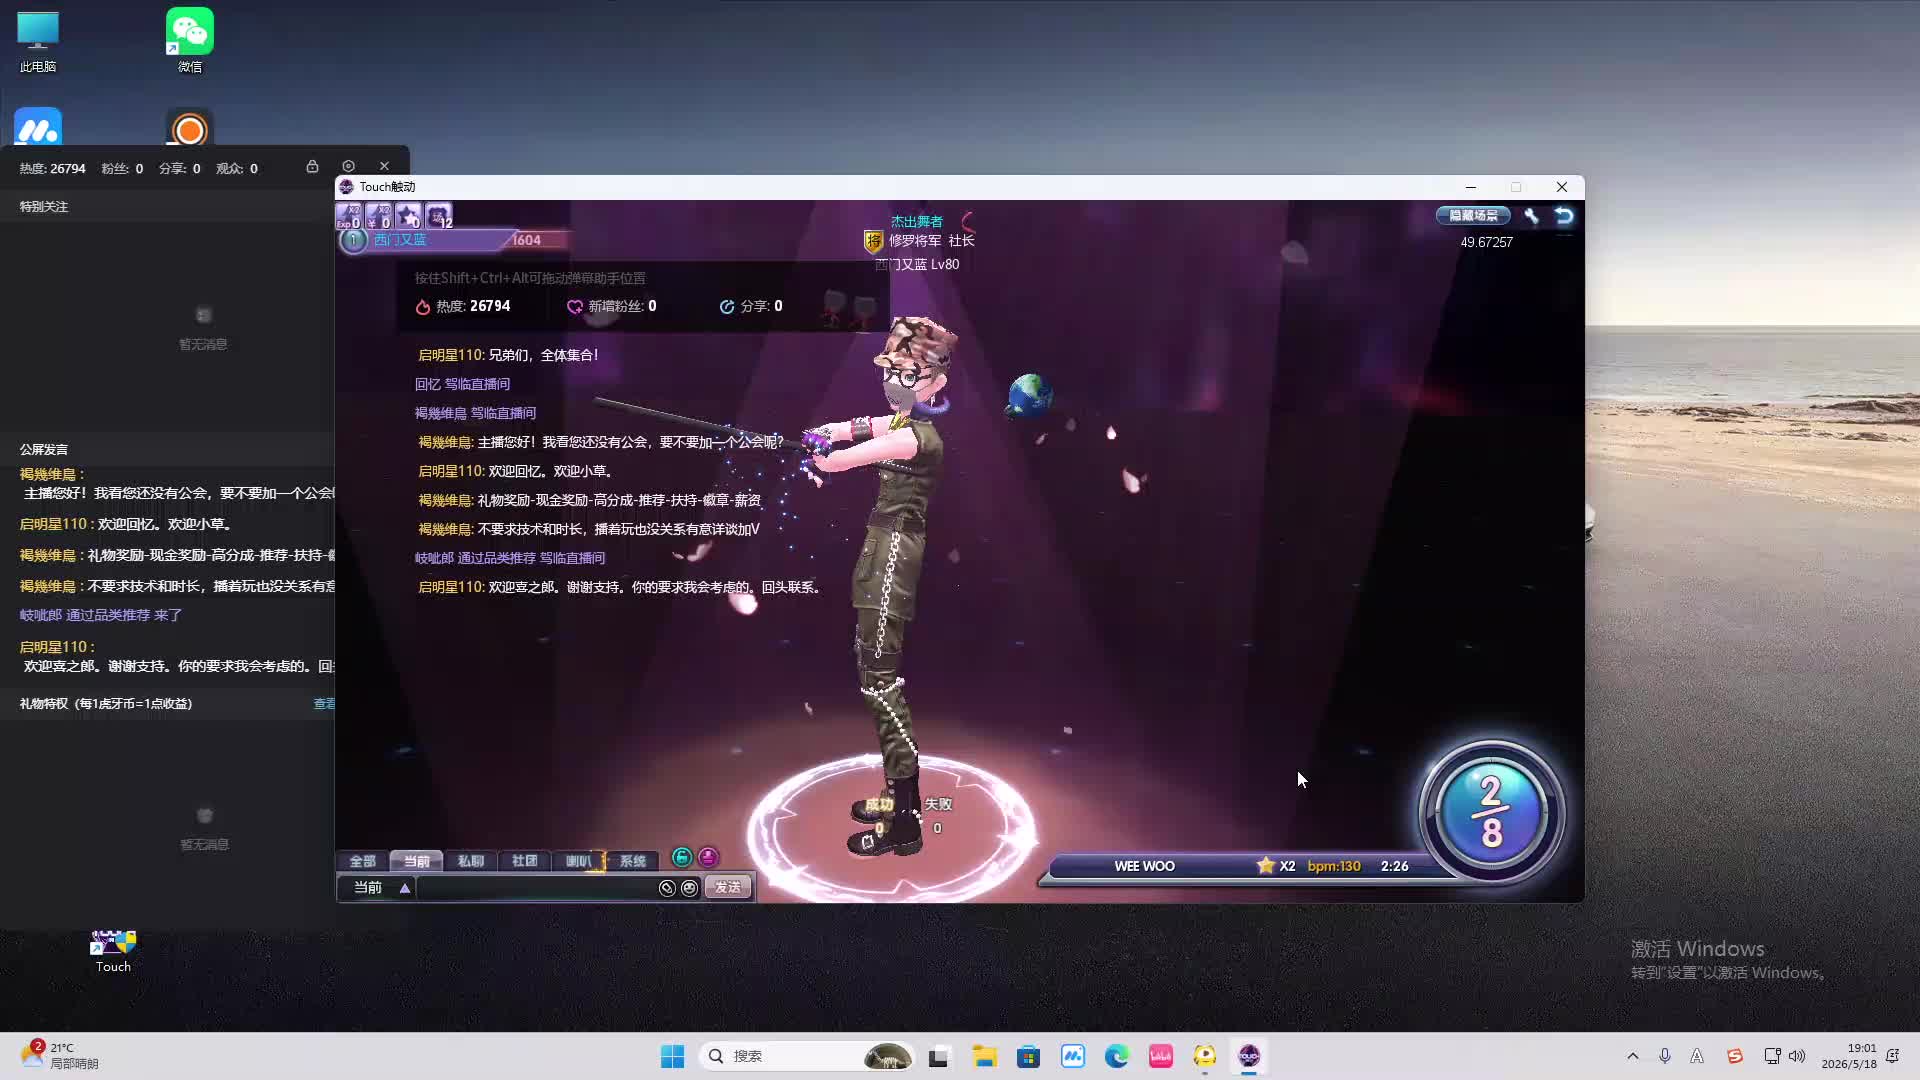1920x1080 pixels.
Task: Open the emoji smiley picker in chat
Action: [x=689, y=888]
